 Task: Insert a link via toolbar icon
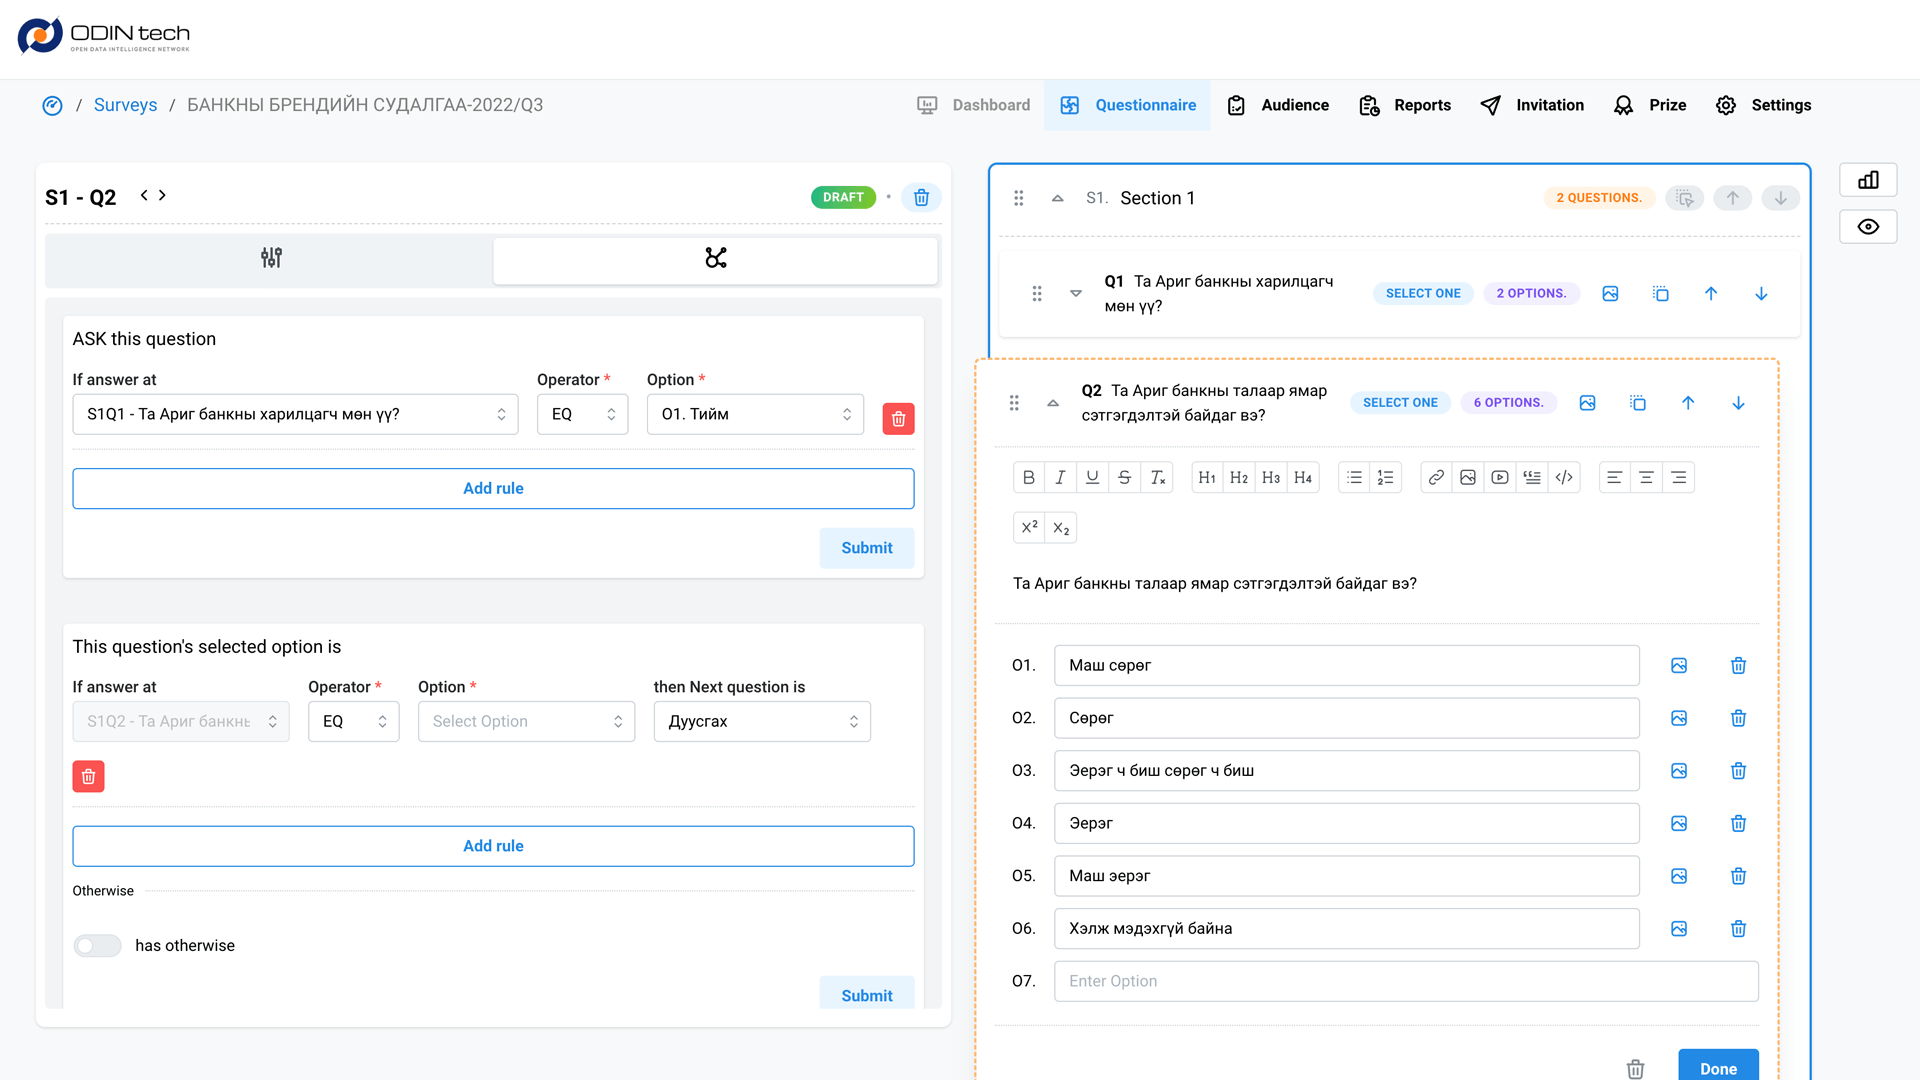pyautogui.click(x=1436, y=478)
